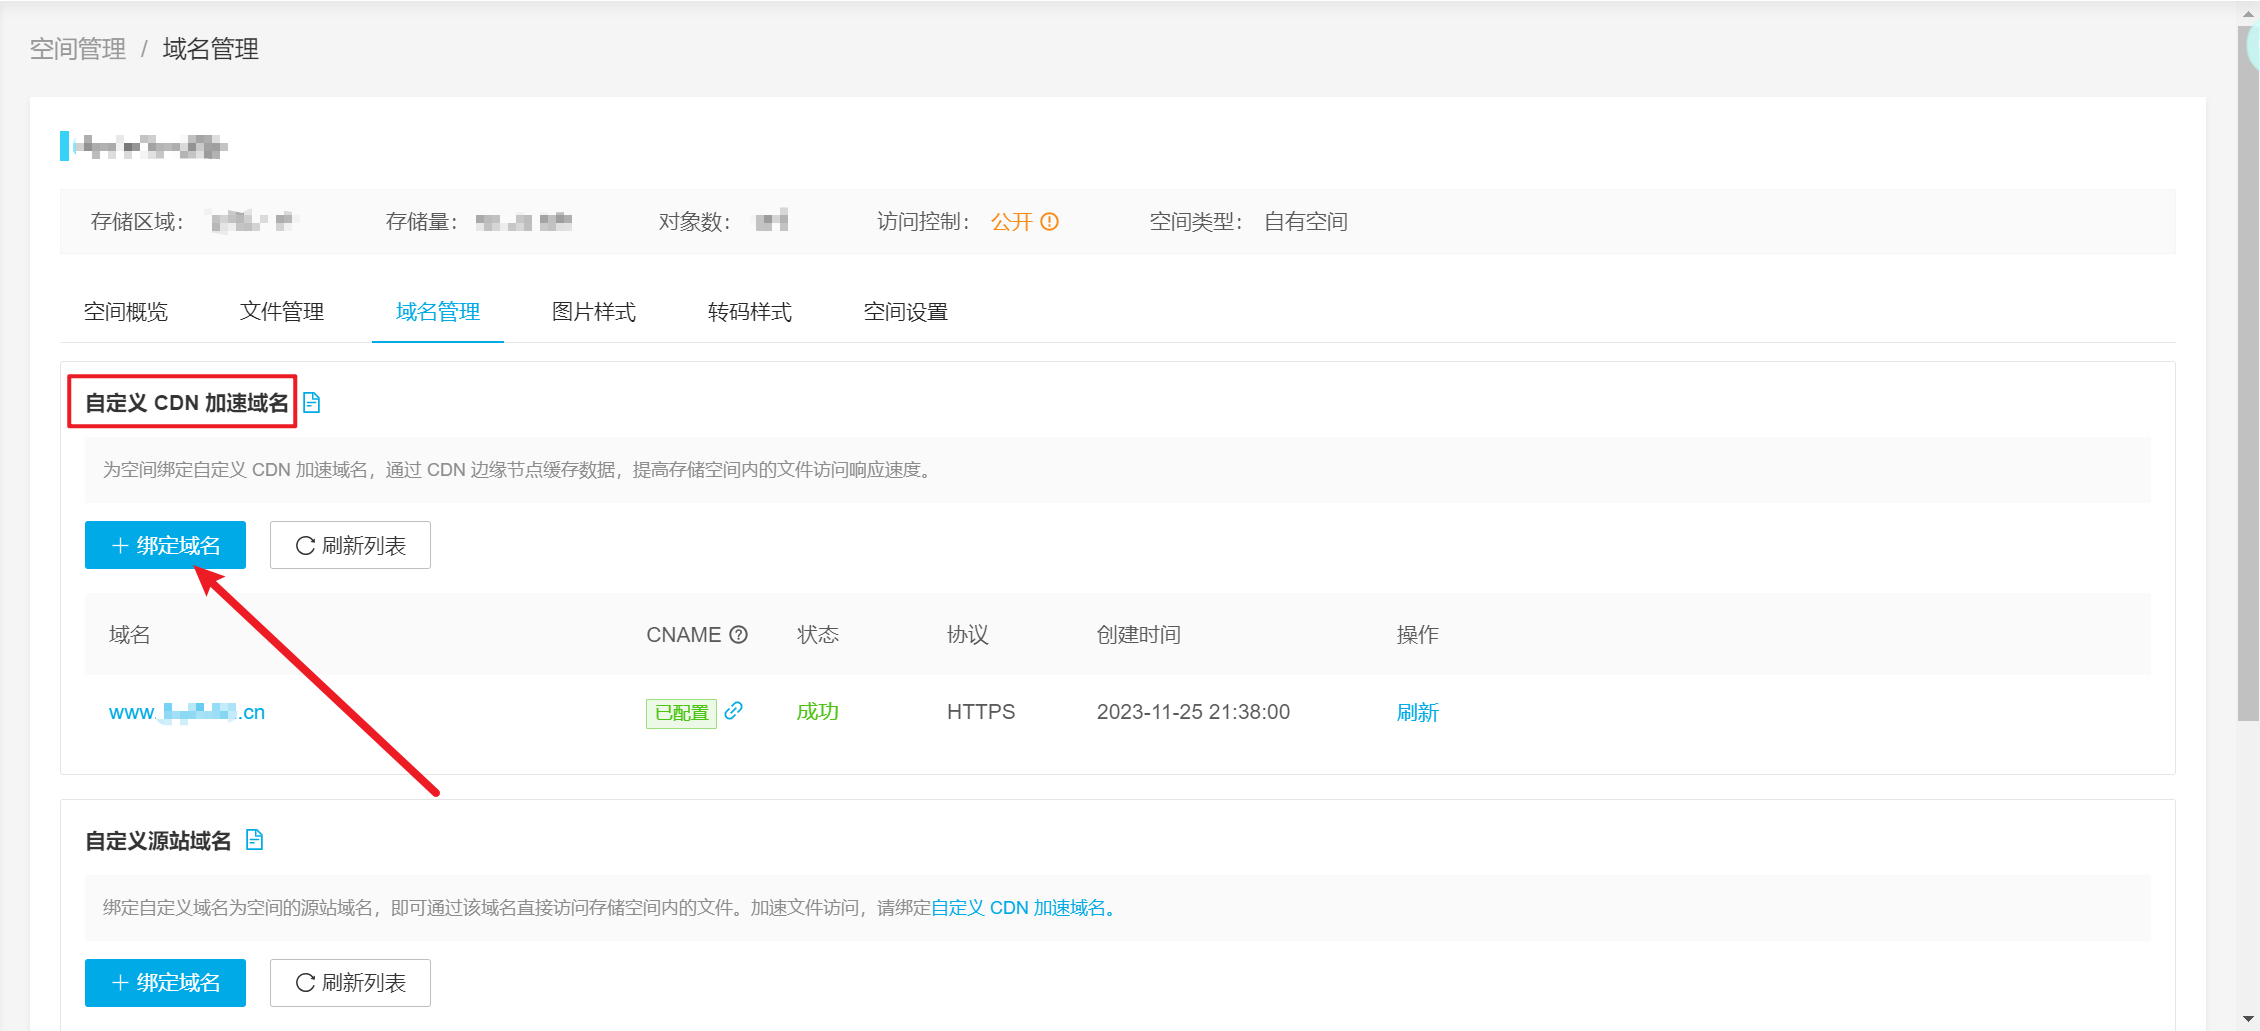Switch to the 文件管理 tab
The width and height of the screenshot is (2260, 1031).
pyautogui.click(x=282, y=312)
